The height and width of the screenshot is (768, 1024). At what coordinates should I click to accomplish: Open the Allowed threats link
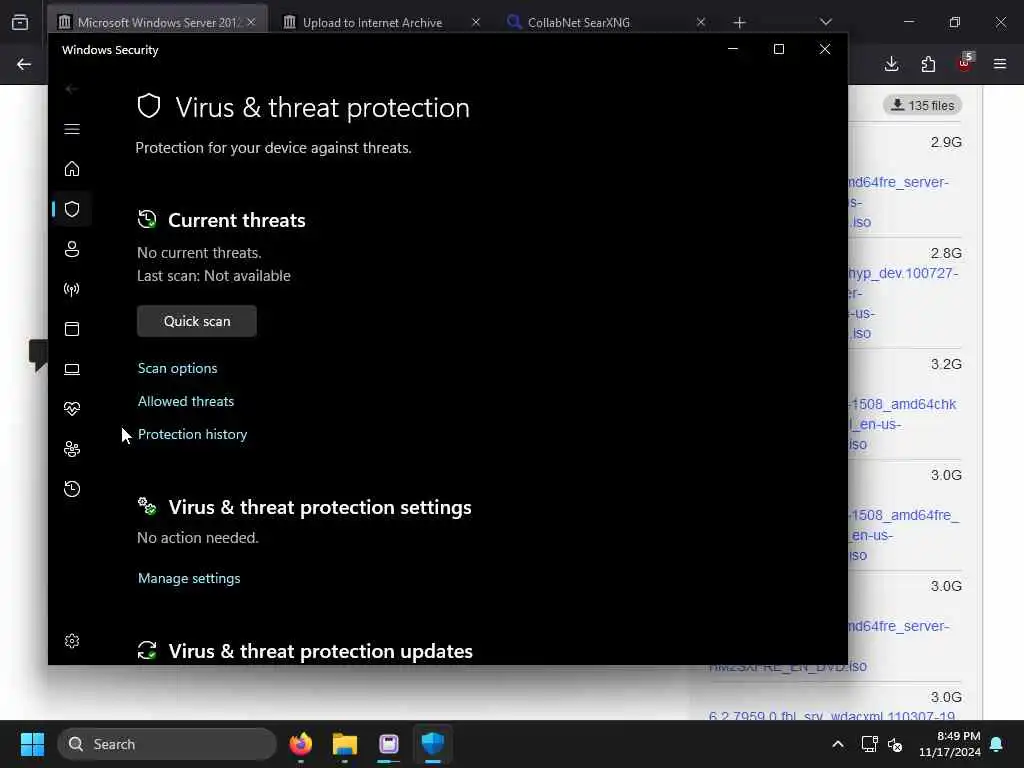(x=185, y=402)
